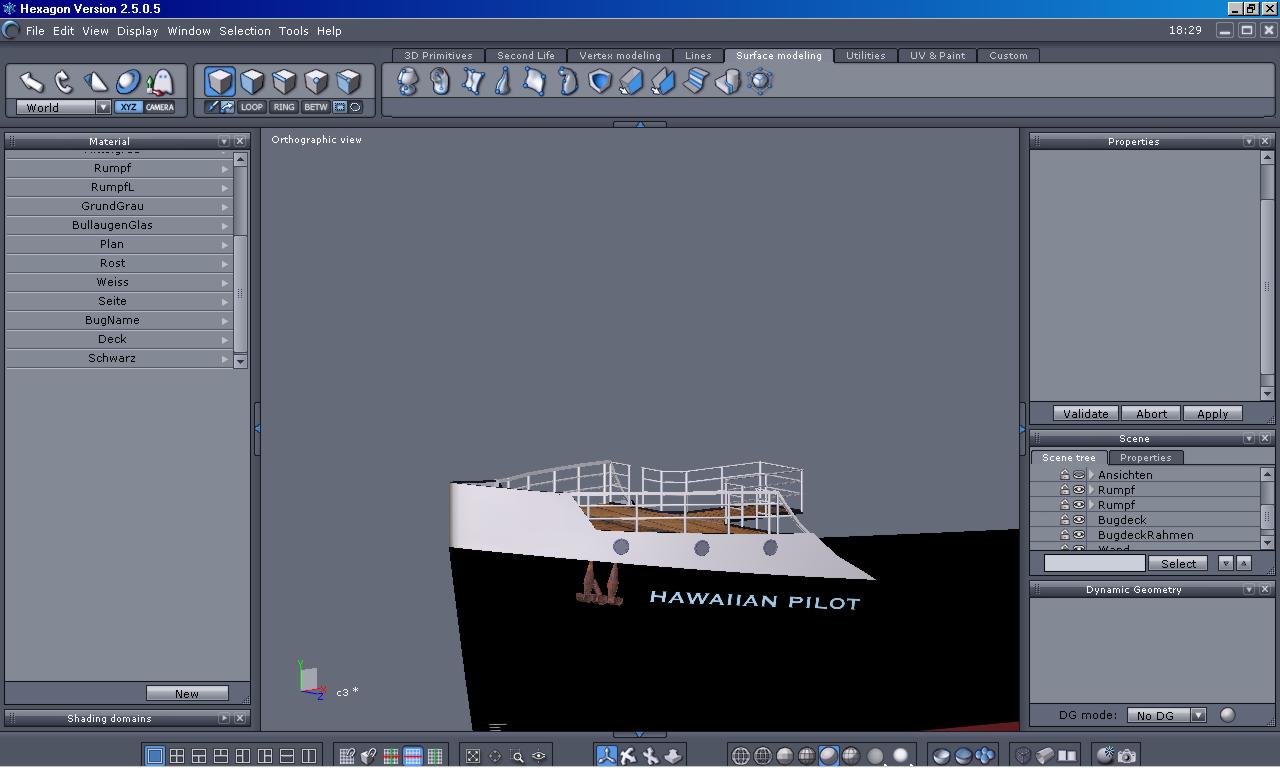Activate the scale manipulator tool
The width and height of the screenshot is (1280, 768).
click(96, 82)
